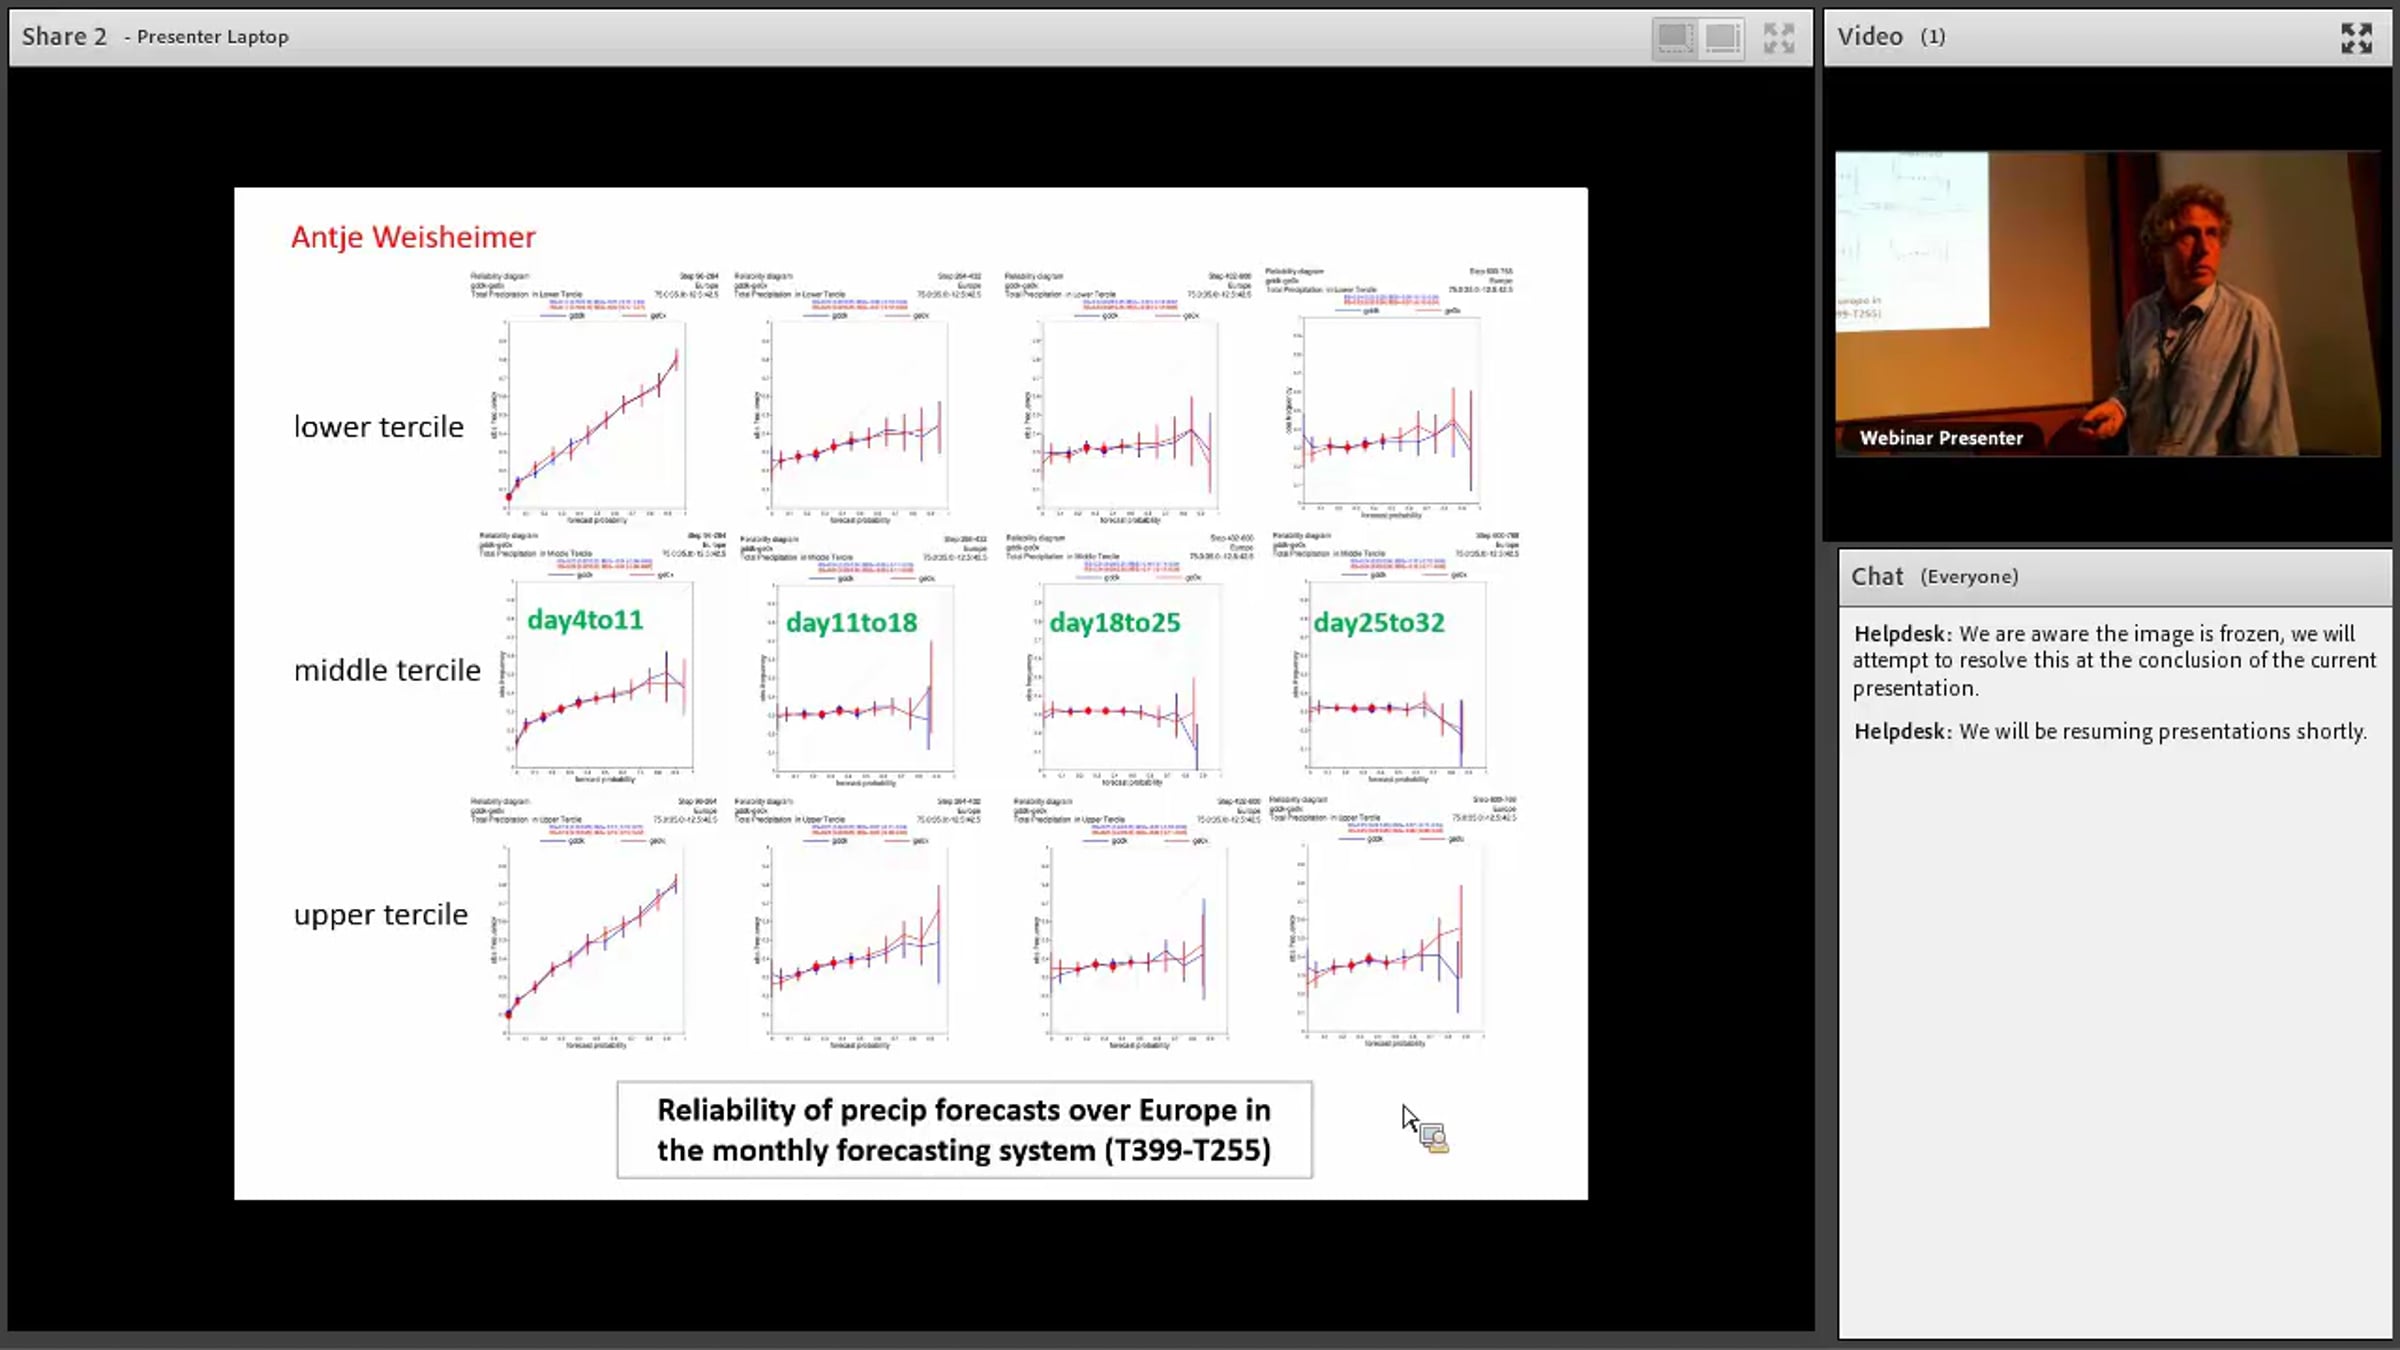Click the 'lower tercile' row label
2400x1350 pixels.
[x=378, y=427]
